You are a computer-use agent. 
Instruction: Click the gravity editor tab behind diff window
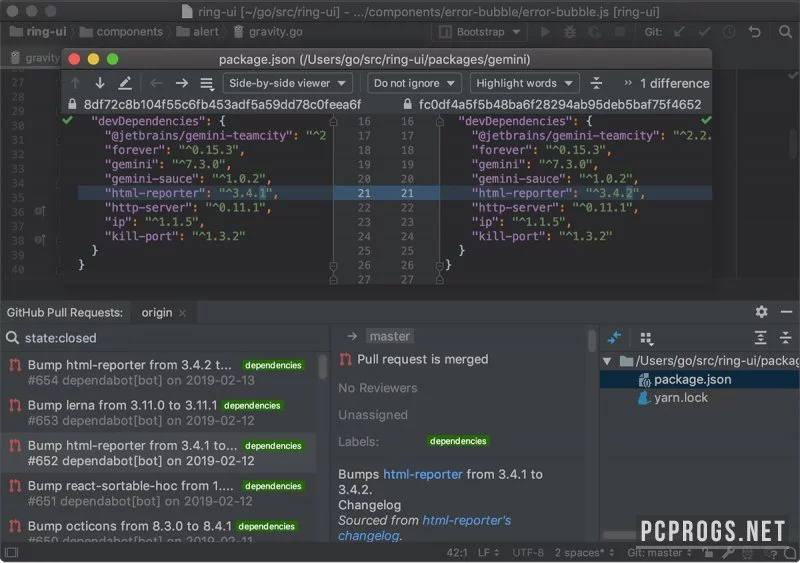click(x=35, y=58)
